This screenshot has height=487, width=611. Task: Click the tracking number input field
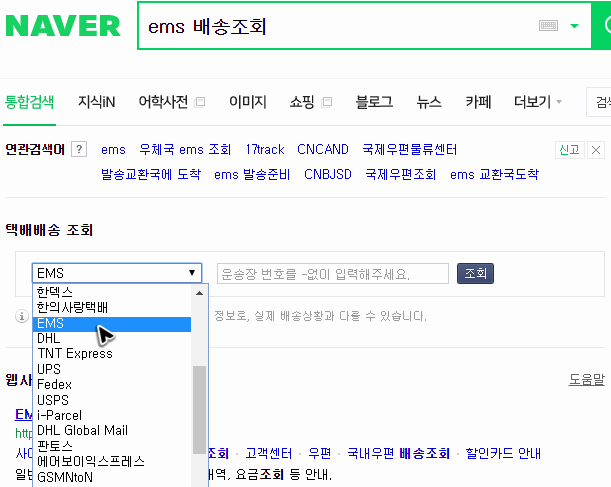point(333,274)
